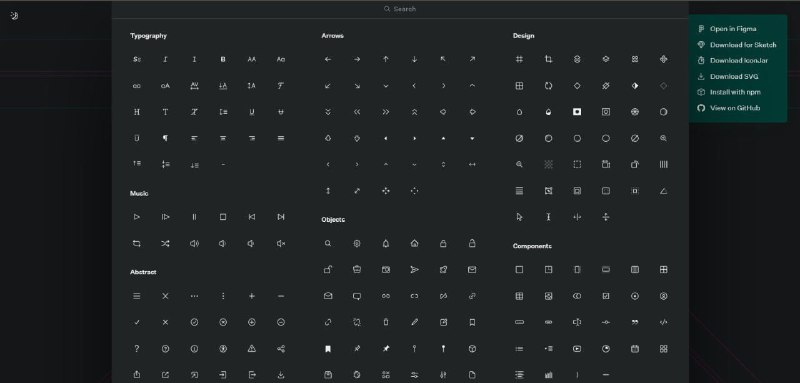Select the heading H icon
Viewport: 800px width, 383px height.
tap(137, 112)
